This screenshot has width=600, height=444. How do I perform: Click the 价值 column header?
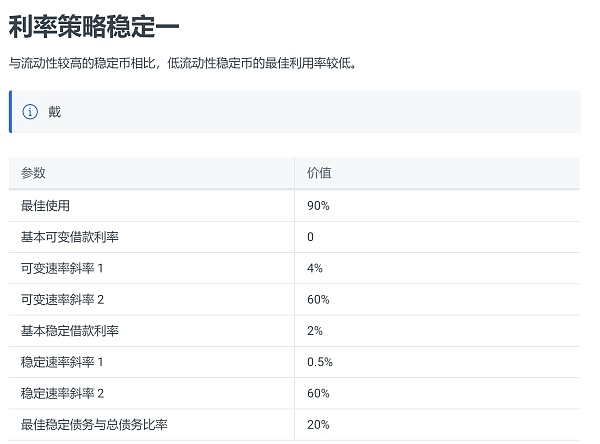click(x=319, y=173)
